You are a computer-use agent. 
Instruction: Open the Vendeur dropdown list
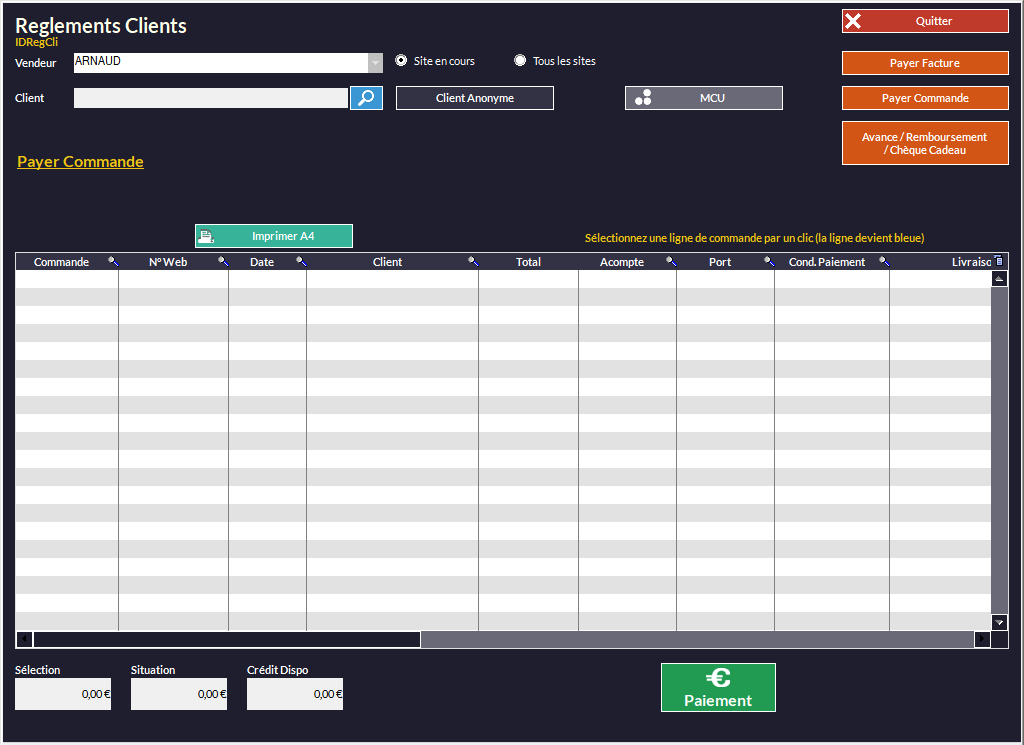(375, 63)
